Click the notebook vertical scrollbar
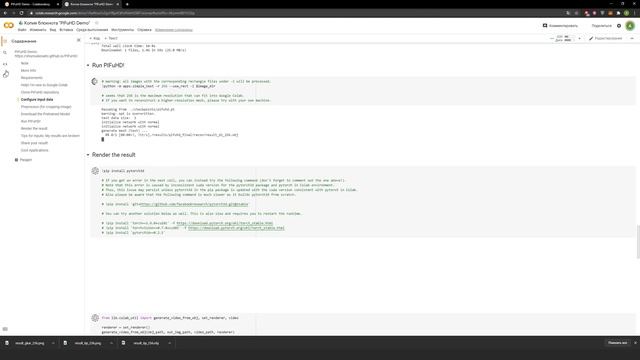This screenshot has width=640, height=360. (x=638, y=242)
